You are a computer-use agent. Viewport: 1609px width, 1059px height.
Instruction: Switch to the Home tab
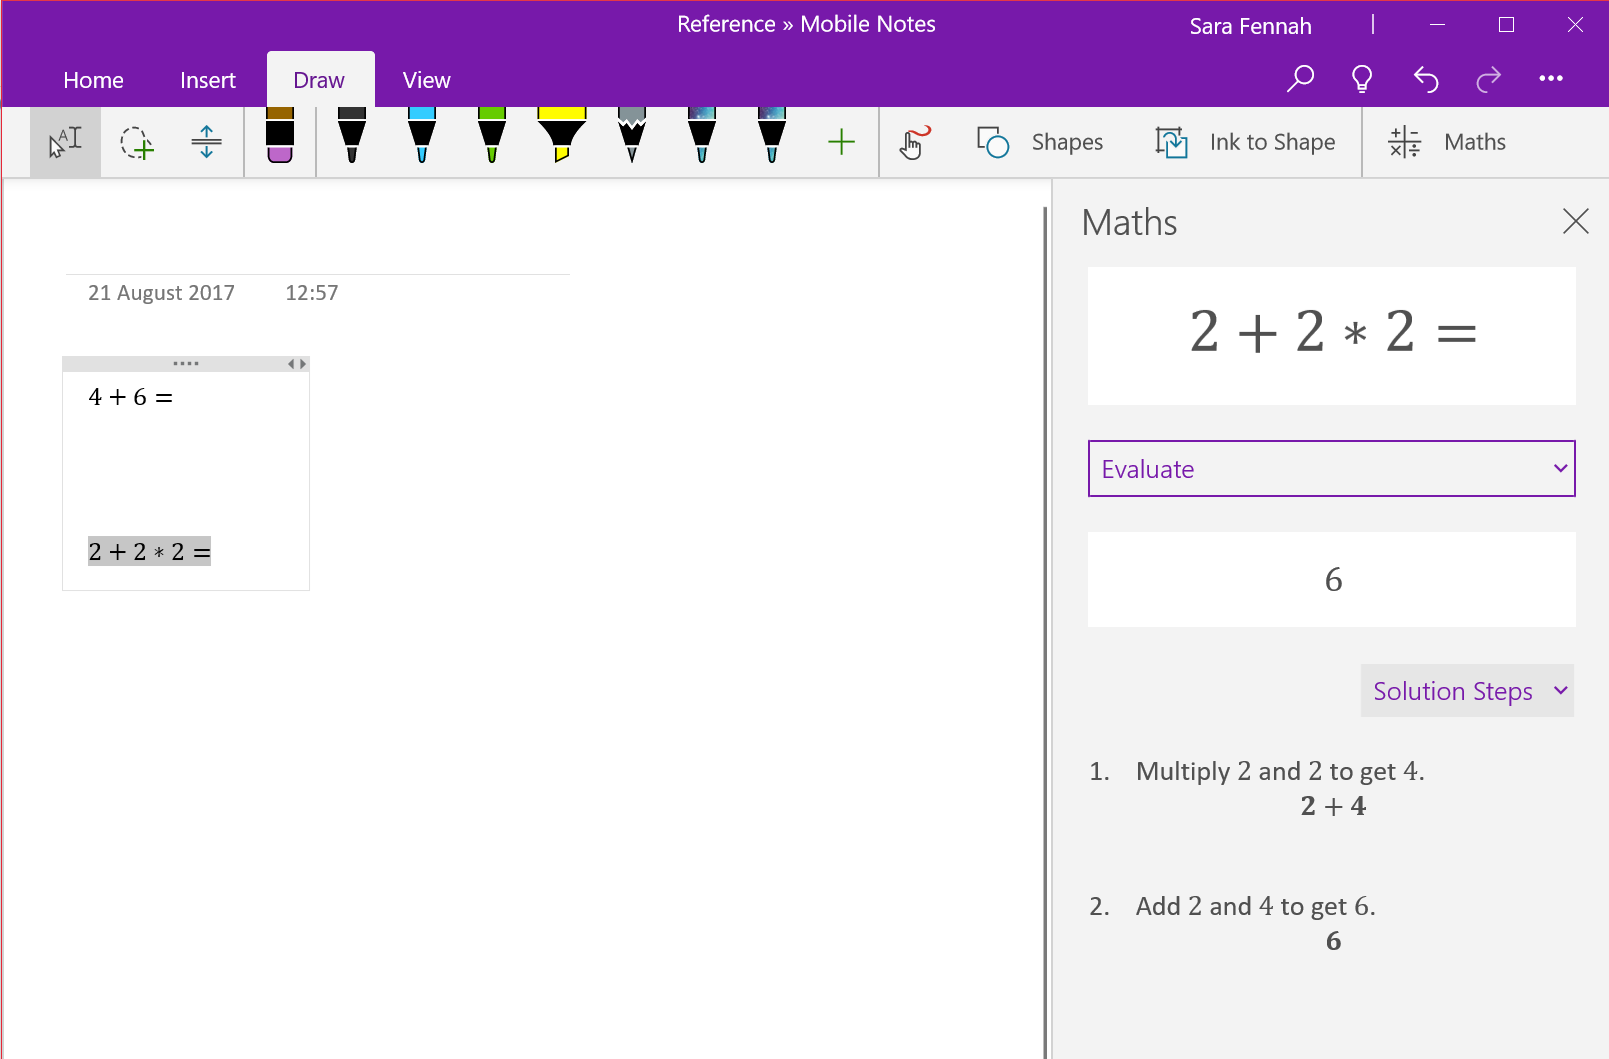point(93,79)
